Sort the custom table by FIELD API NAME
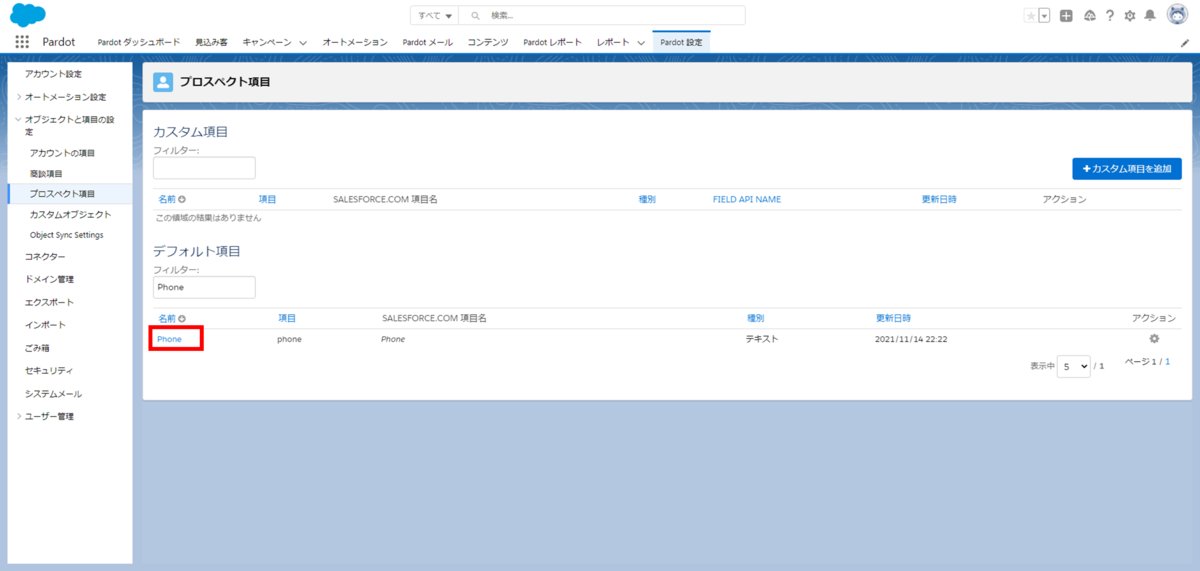This screenshot has height=571, width=1200. tap(746, 199)
